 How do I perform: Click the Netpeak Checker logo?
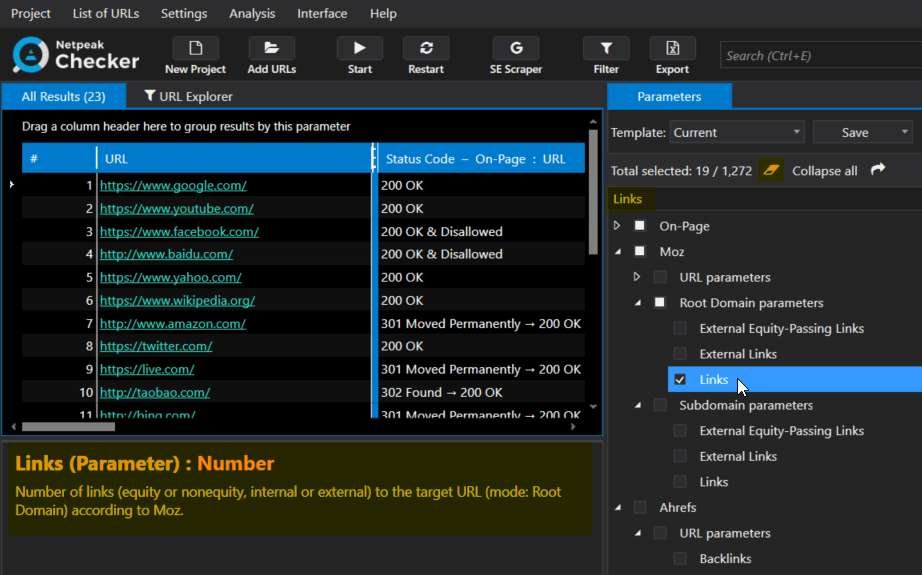tap(75, 55)
